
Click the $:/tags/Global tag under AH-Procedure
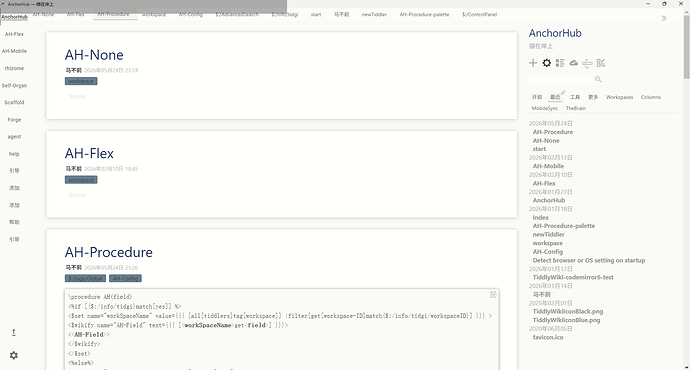[x=85, y=278]
